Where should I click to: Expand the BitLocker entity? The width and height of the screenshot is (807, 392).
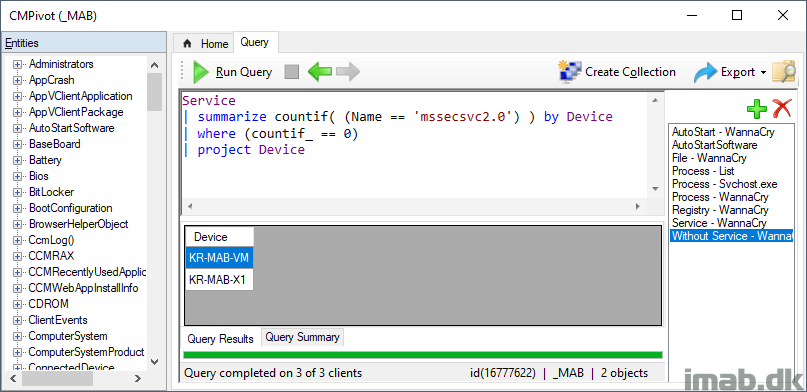(17, 192)
